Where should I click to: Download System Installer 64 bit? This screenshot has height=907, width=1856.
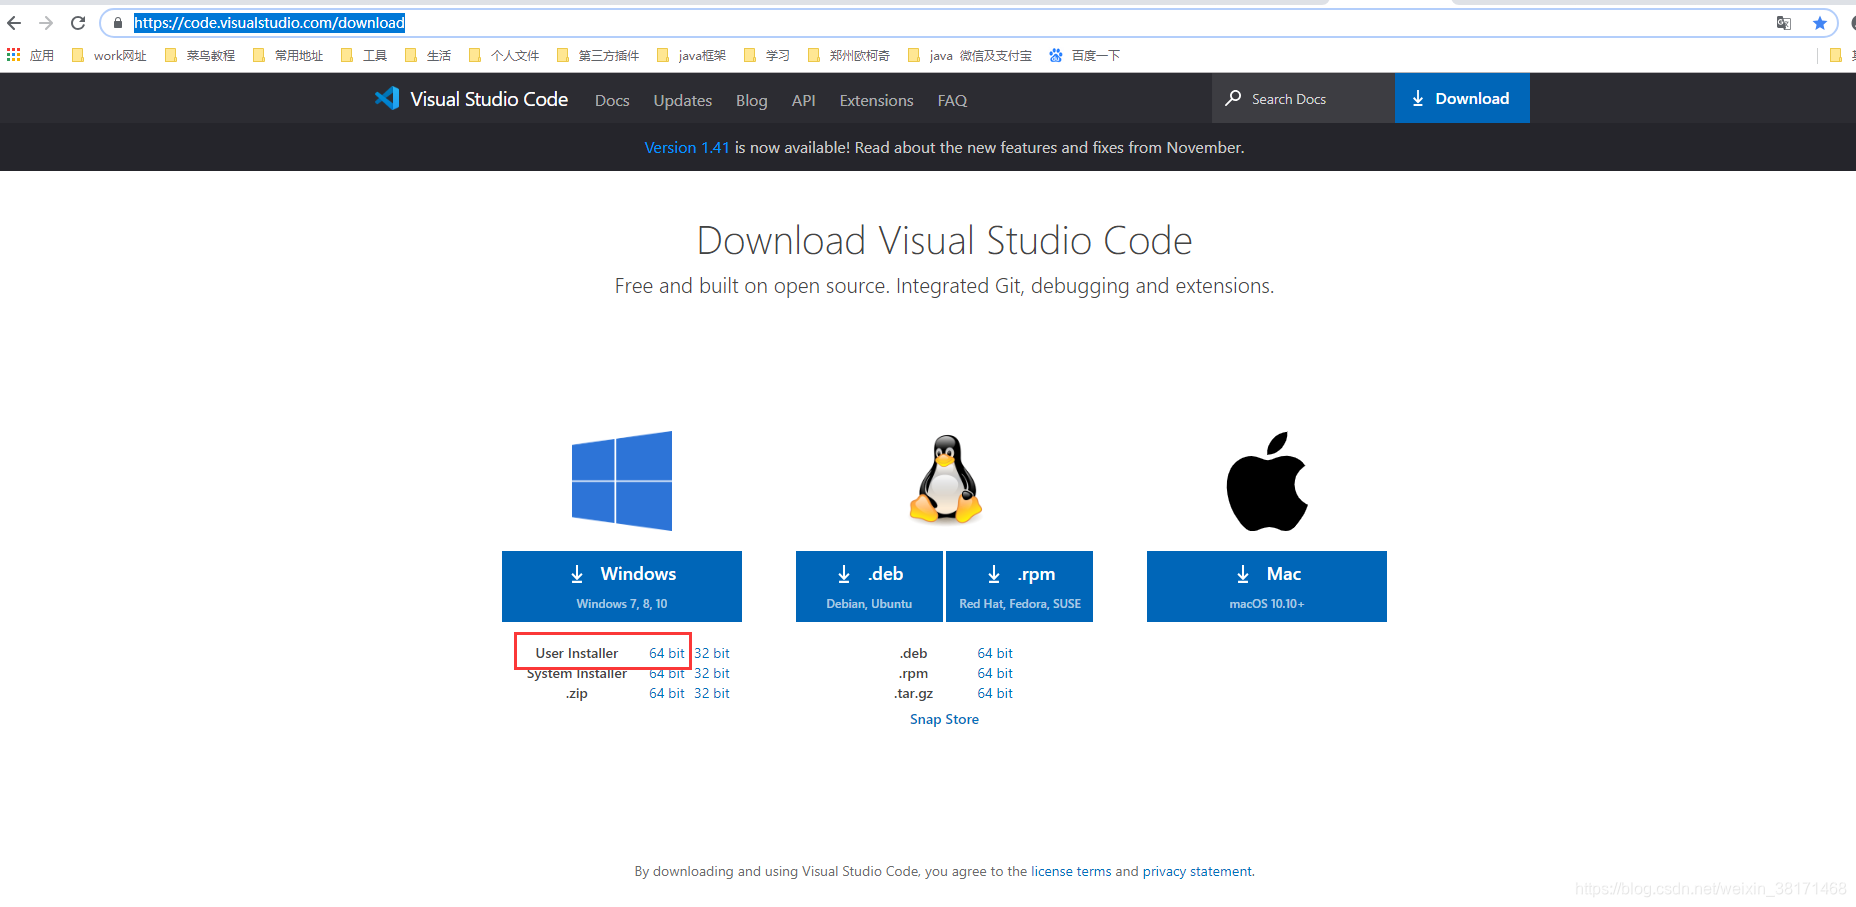click(x=667, y=673)
